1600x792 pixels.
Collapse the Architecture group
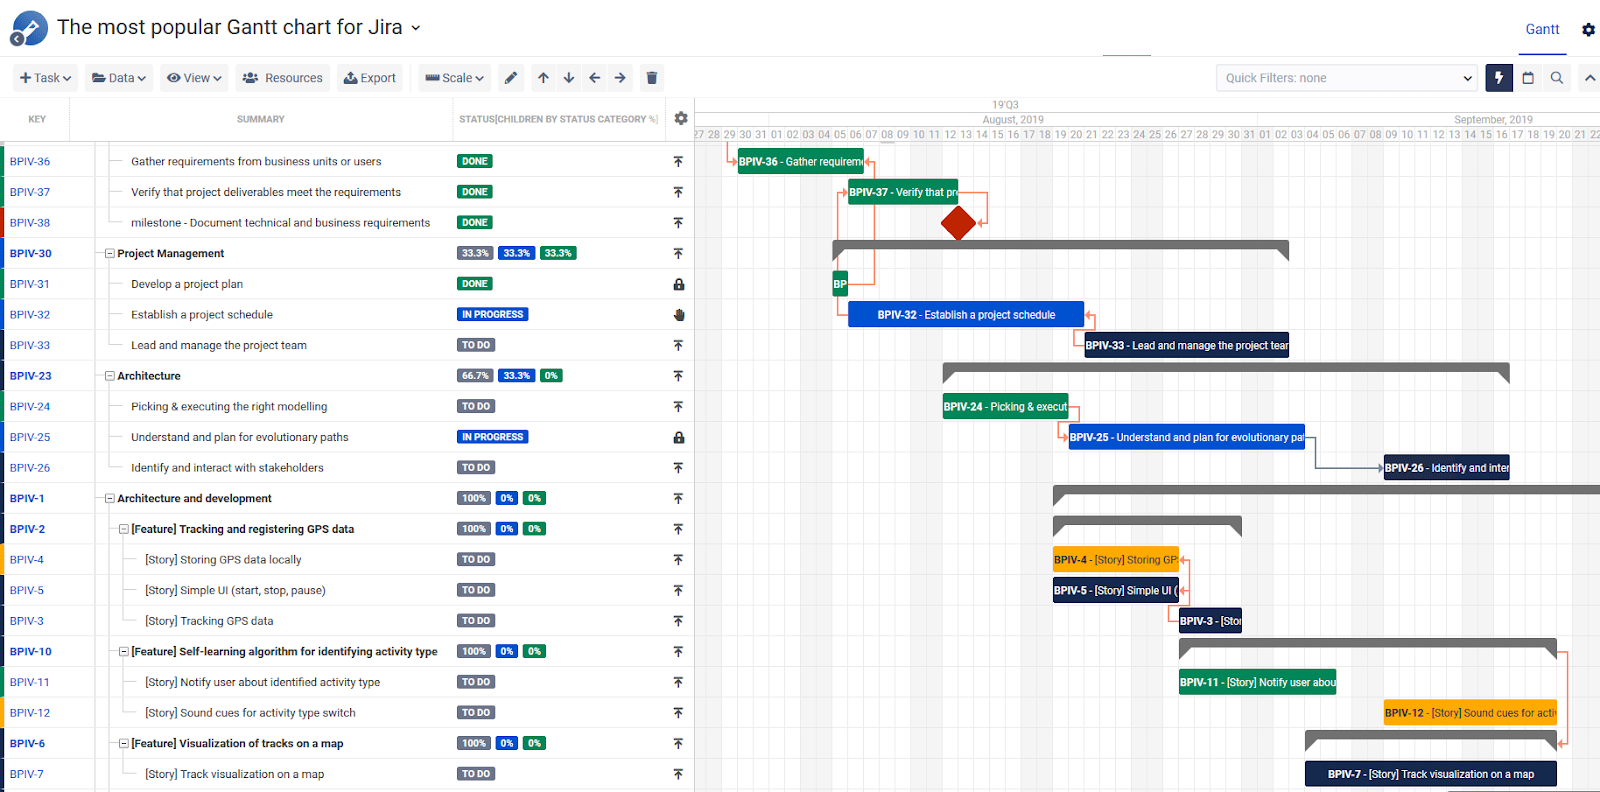click(x=110, y=376)
